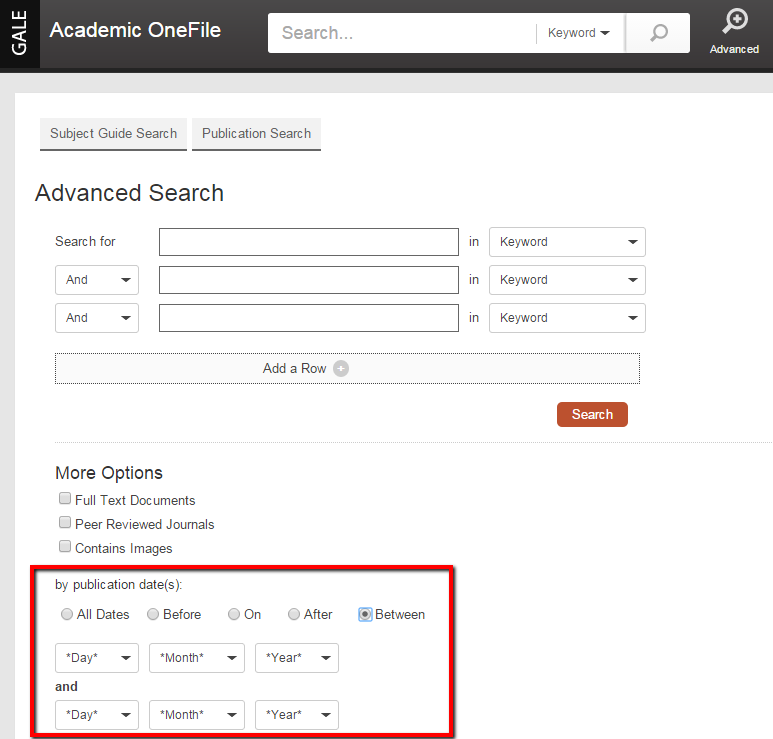The image size is (773, 739).
Task: Switch to Publication Search tab
Action: 256,134
